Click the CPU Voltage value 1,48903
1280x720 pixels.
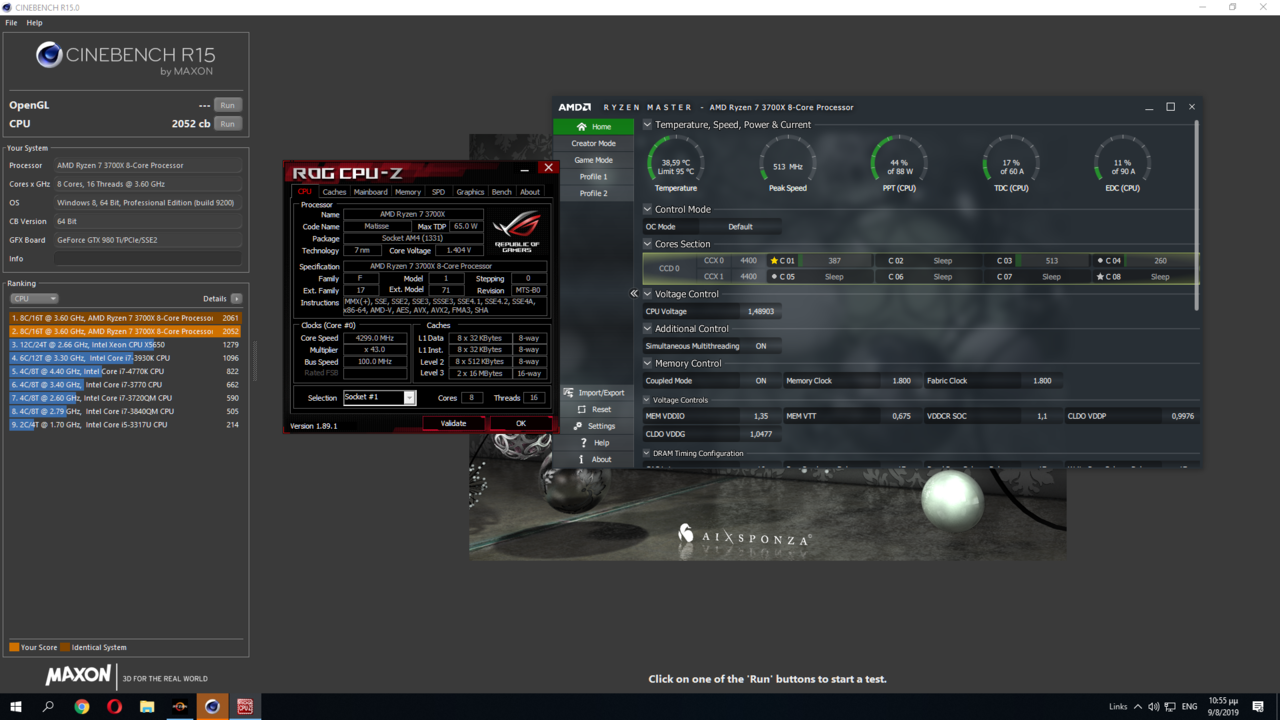click(761, 312)
